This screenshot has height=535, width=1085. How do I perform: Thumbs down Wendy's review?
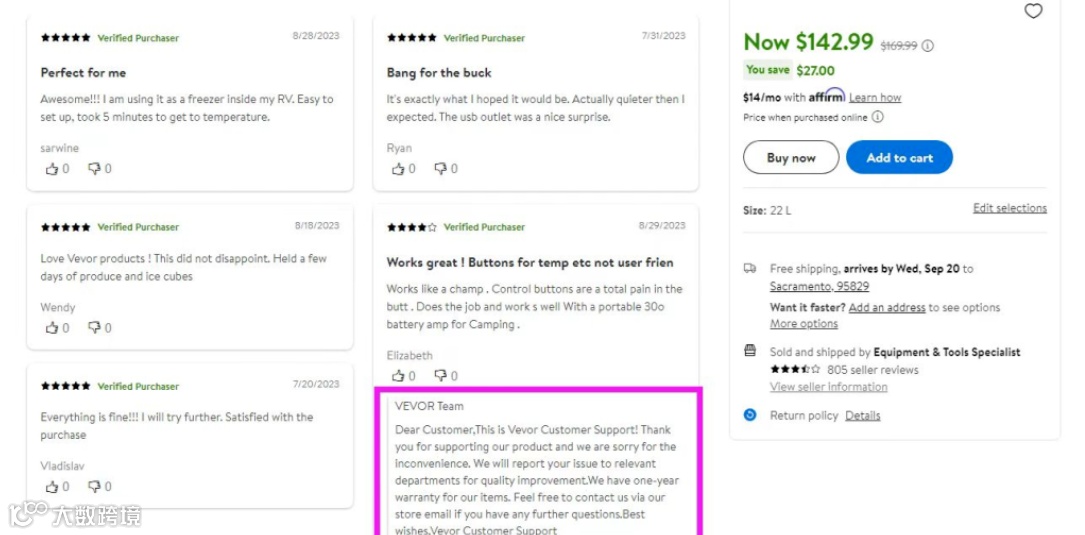point(95,328)
